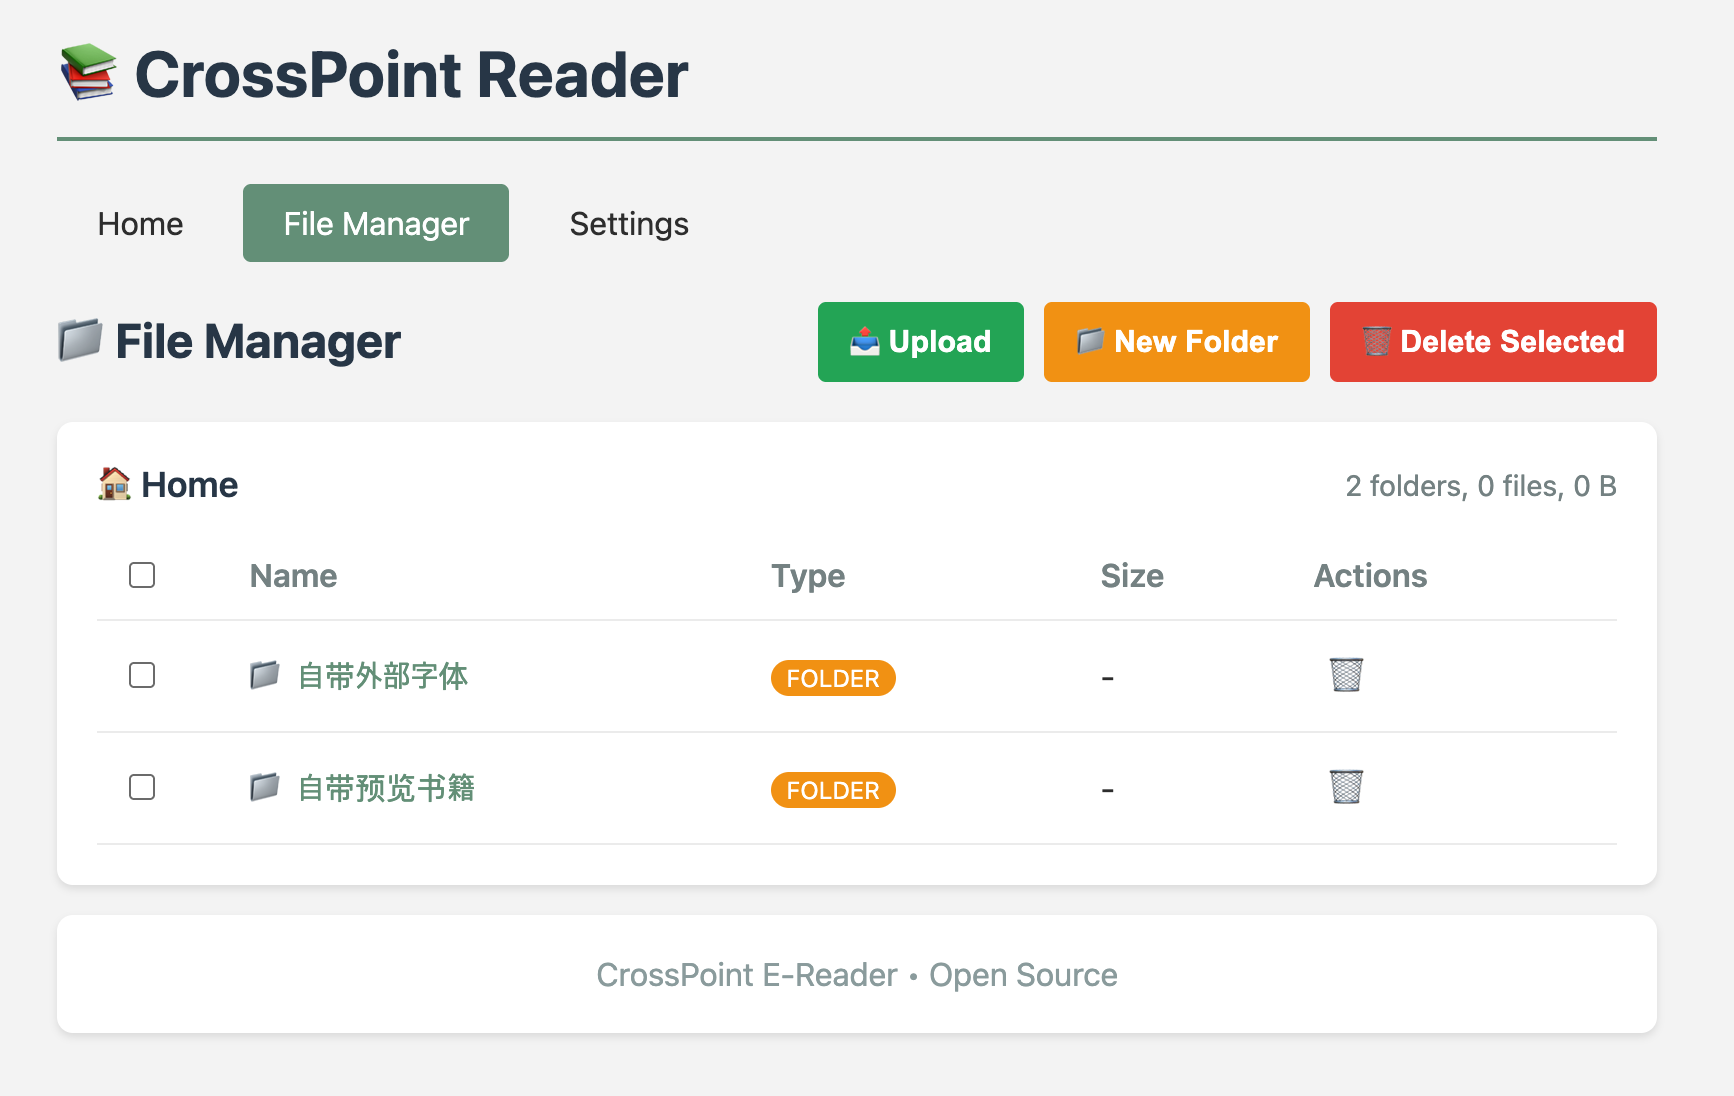Click the FOLDER badge in the 自带预览书籍 row
The height and width of the screenshot is (1096, 1734).
[833, 790]
